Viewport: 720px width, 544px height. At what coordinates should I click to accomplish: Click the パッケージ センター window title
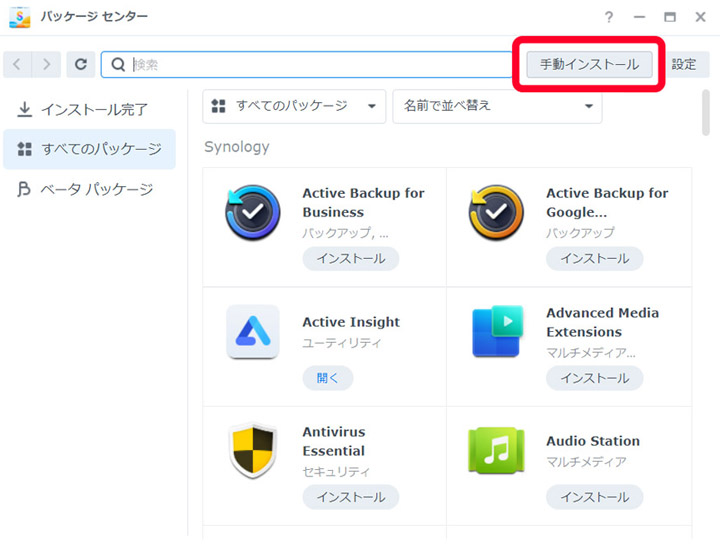click(94, 17)
